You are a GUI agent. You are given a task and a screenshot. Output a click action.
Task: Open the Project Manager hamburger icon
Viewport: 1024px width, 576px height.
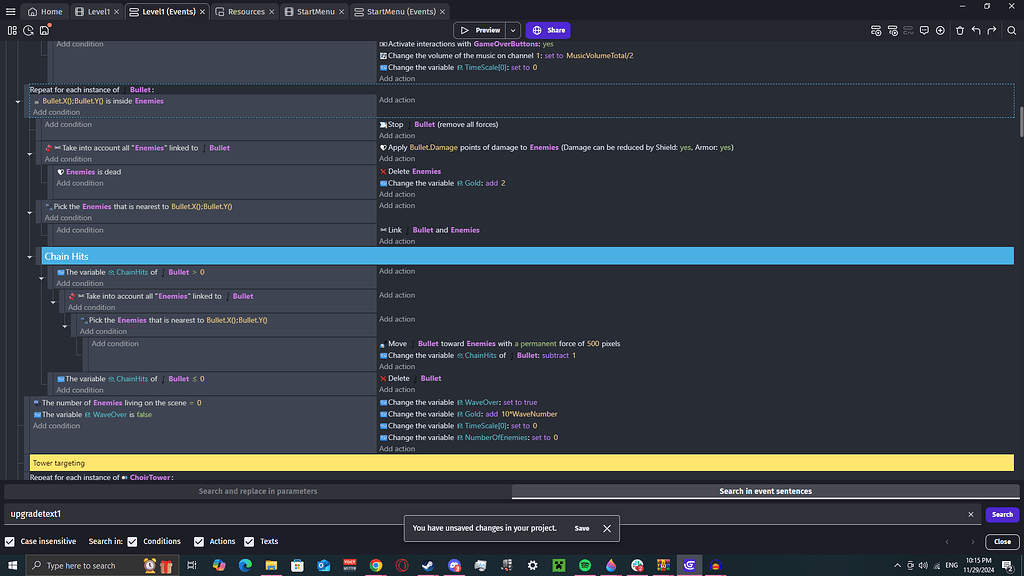pyautogui.click(x=9, y=10)
